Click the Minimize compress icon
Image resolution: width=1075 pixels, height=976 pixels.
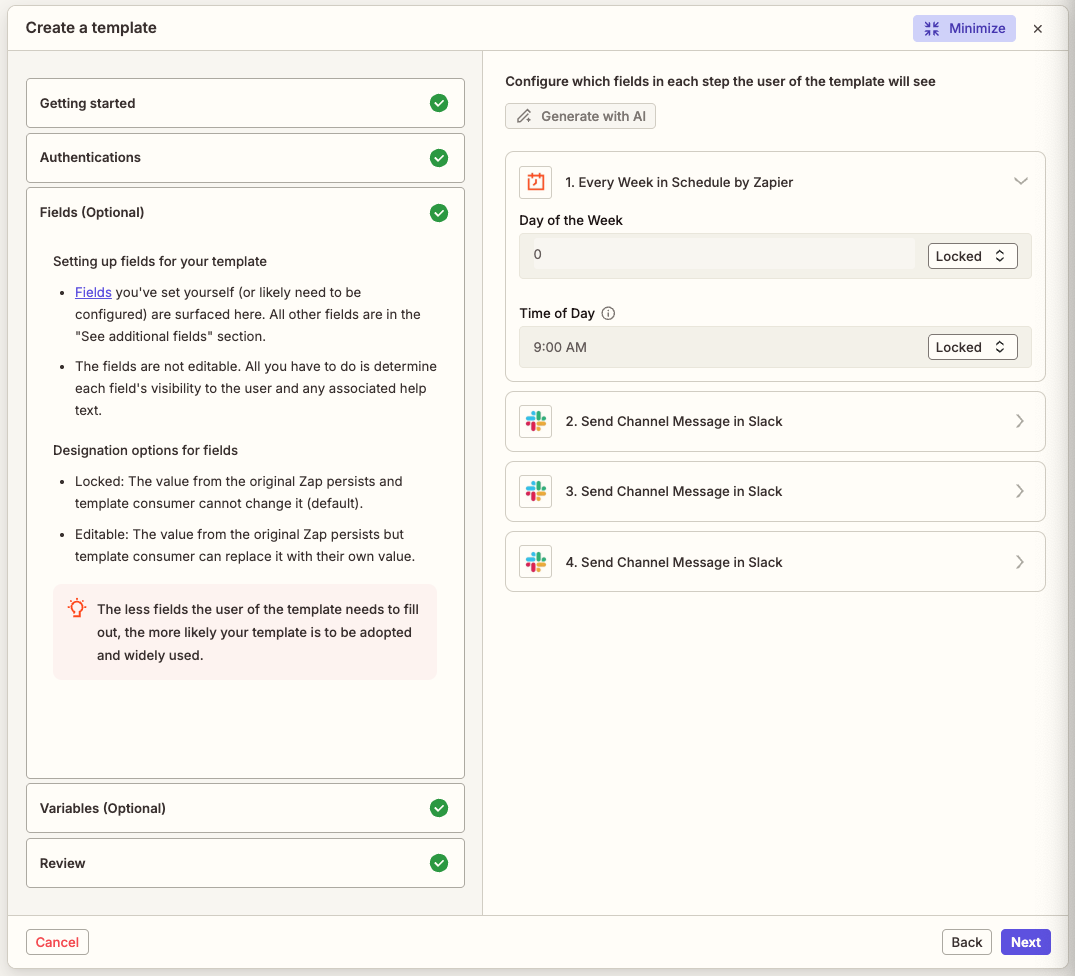931,28
